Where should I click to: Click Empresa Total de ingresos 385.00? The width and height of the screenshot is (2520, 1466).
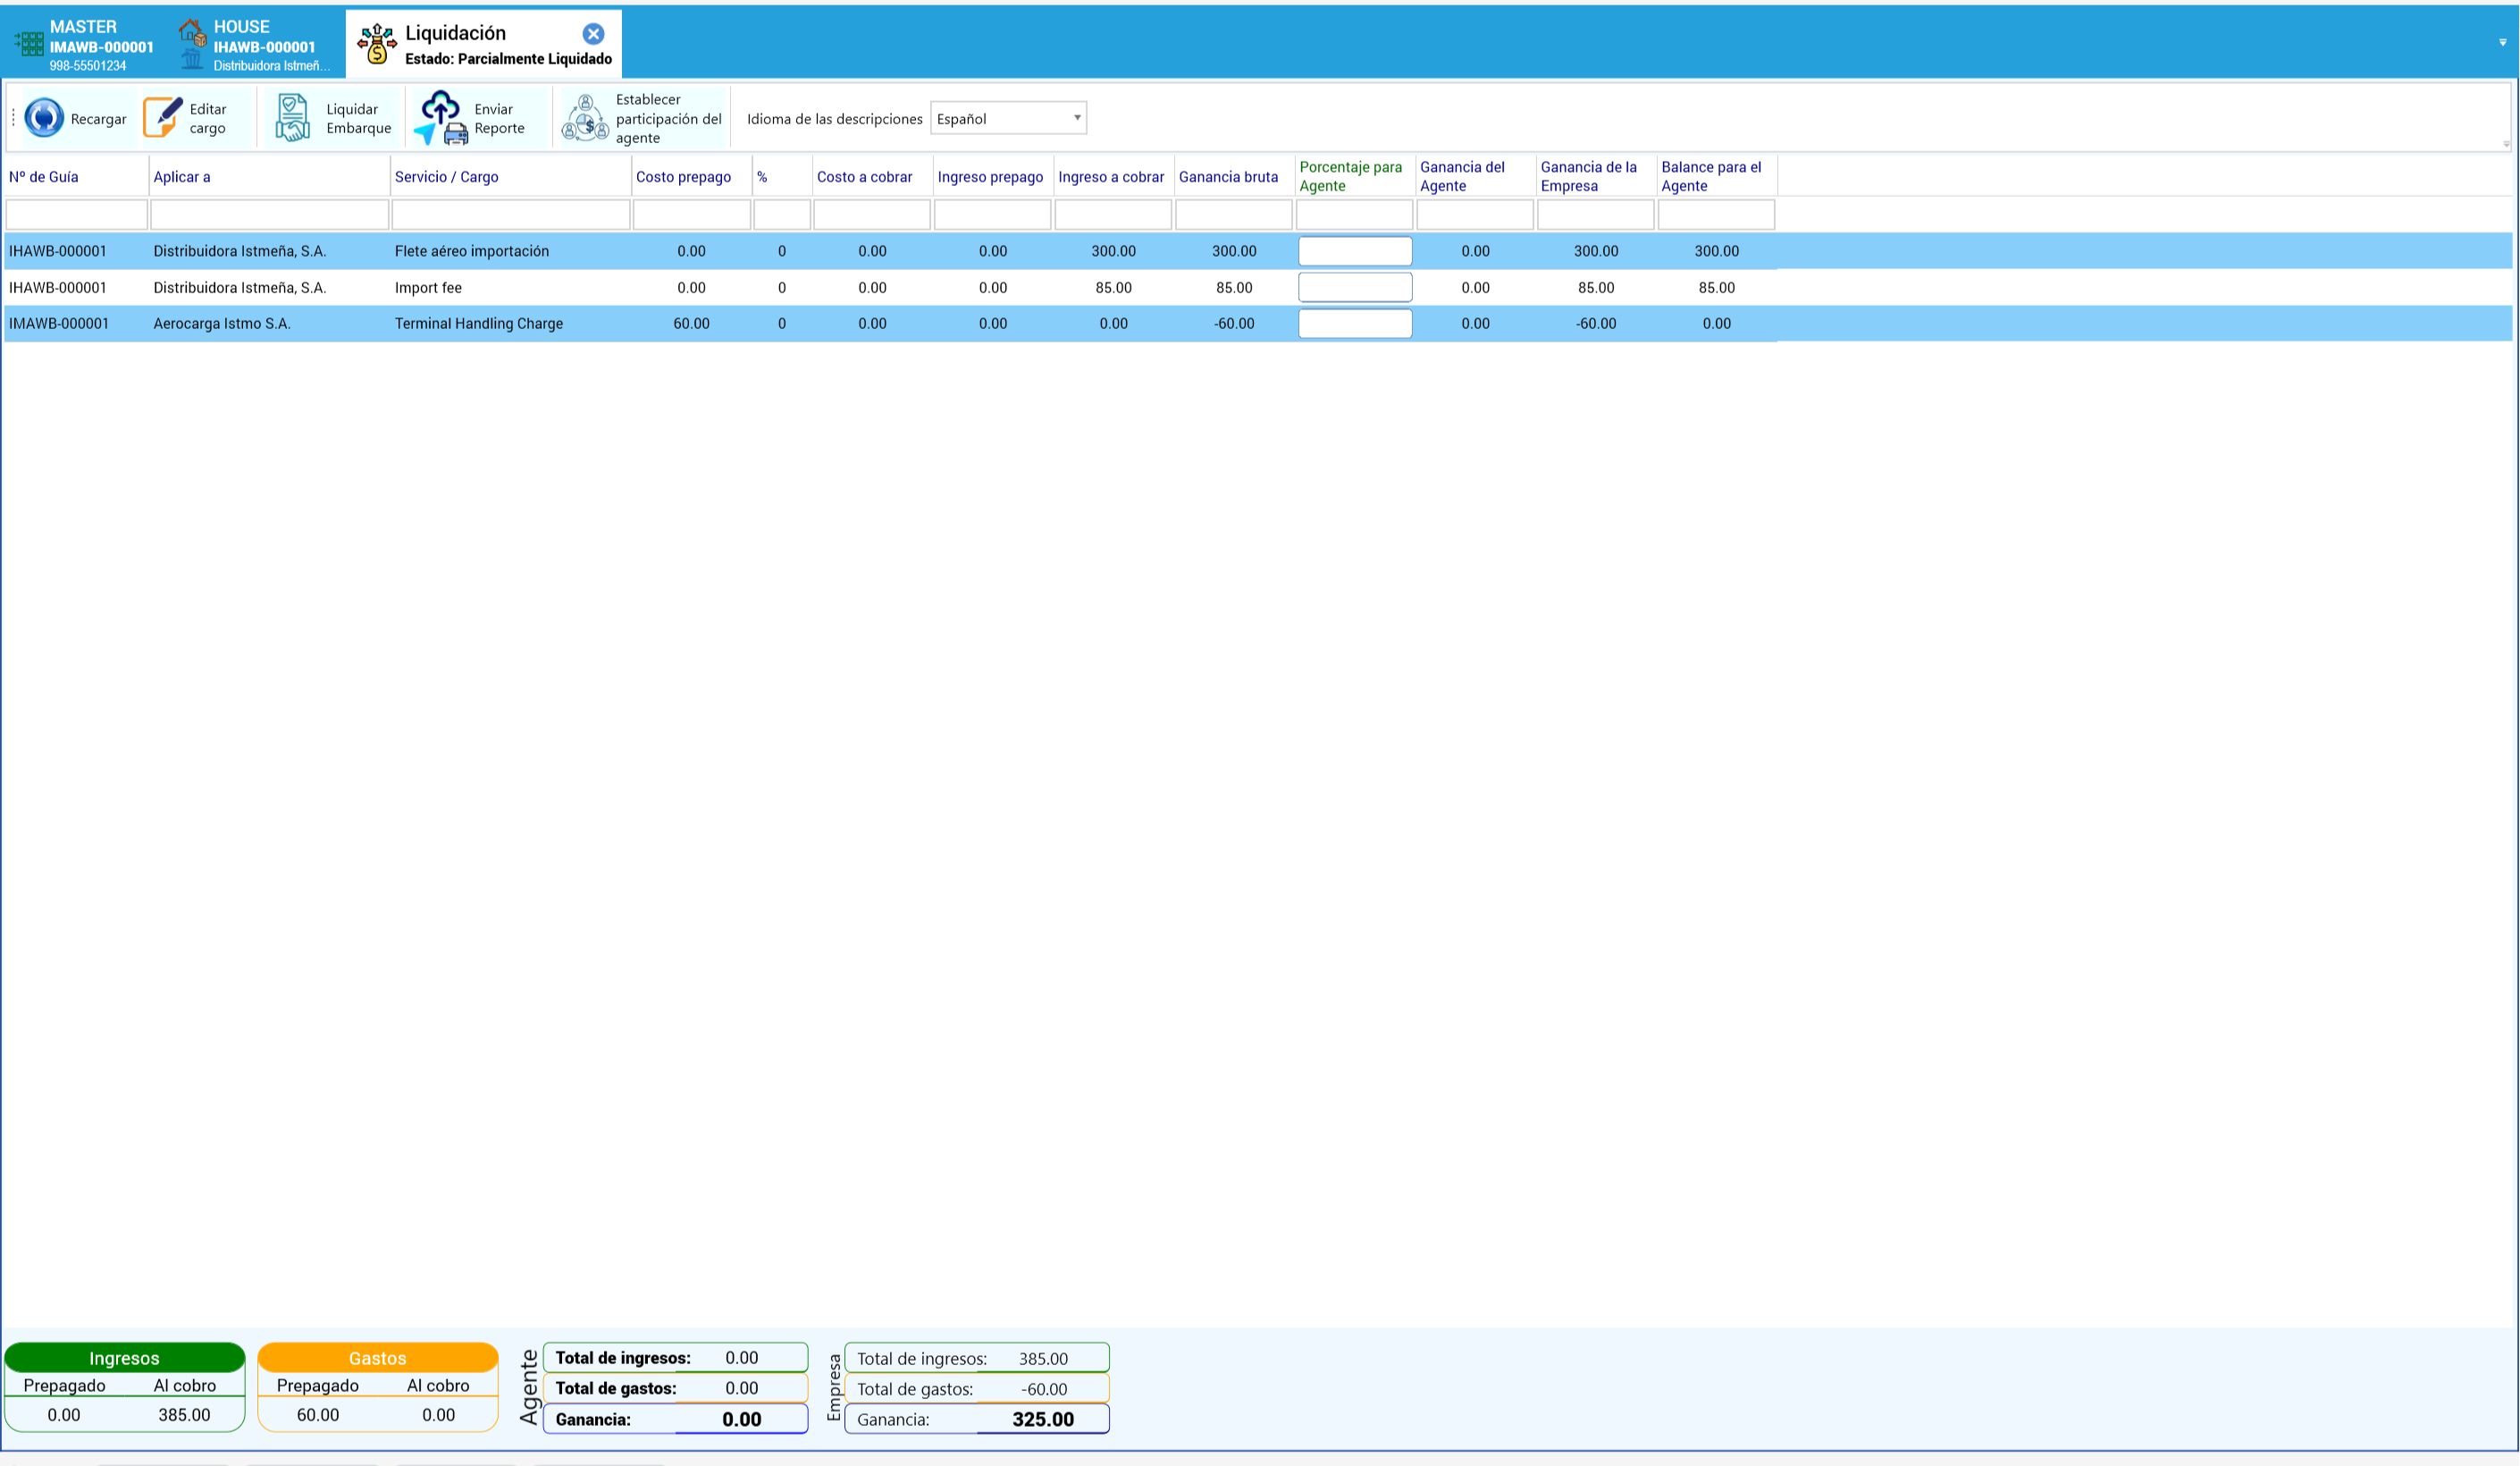click(x=1043, y=1358)
